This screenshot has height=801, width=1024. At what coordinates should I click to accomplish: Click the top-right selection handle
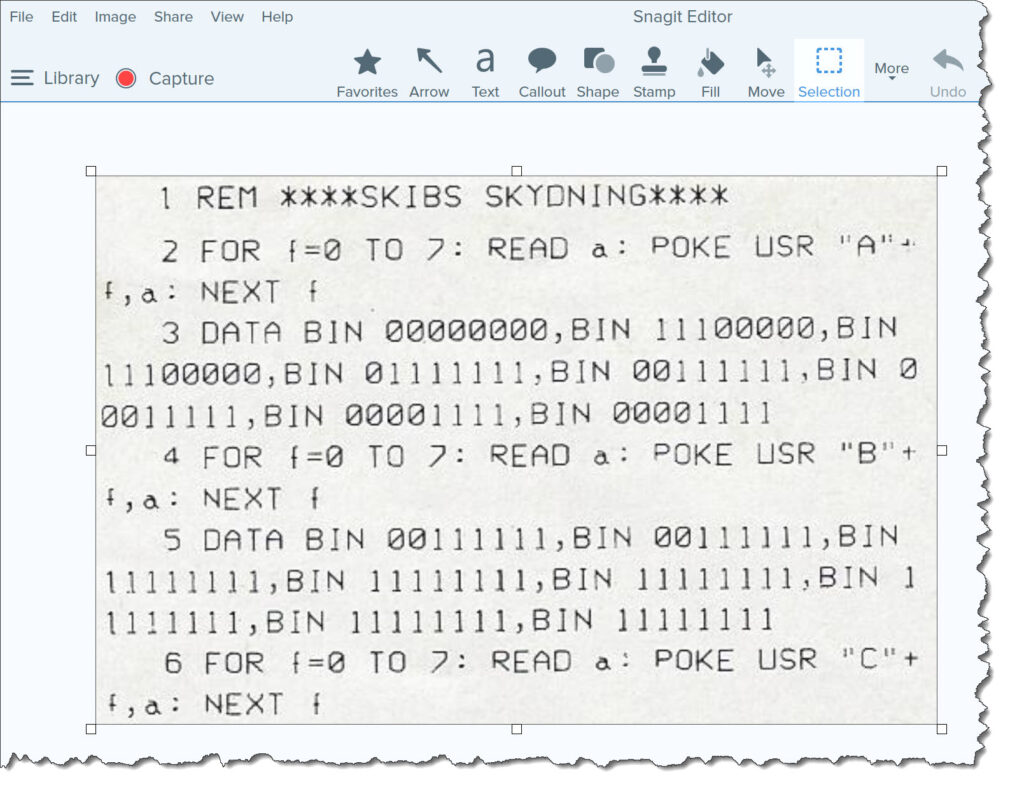[x=942, y=171]
